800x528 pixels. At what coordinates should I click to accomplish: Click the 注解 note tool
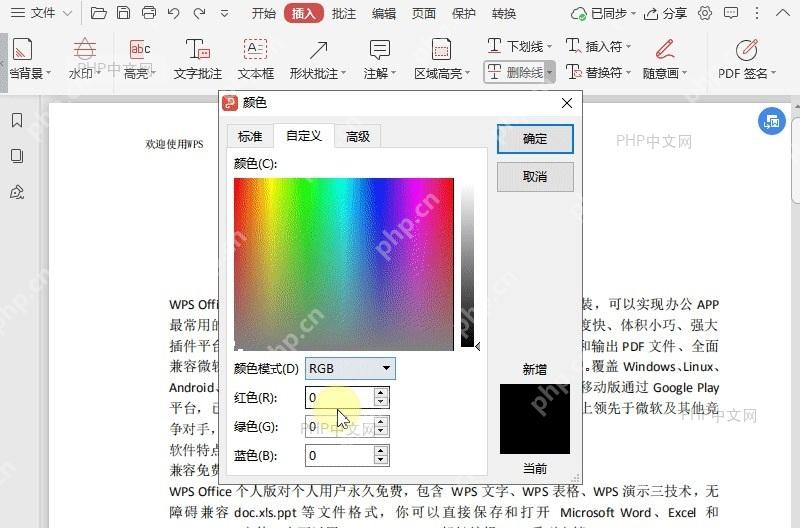[x=380, y=59]
